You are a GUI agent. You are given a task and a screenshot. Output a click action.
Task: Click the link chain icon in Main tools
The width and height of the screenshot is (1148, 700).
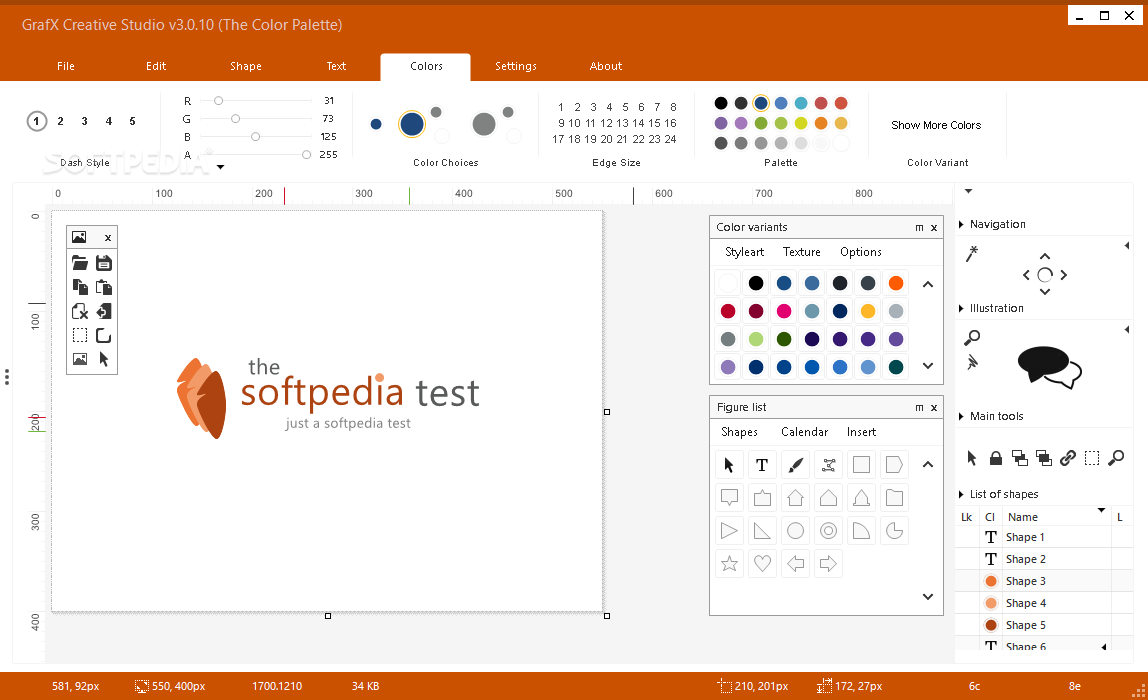1067,458
